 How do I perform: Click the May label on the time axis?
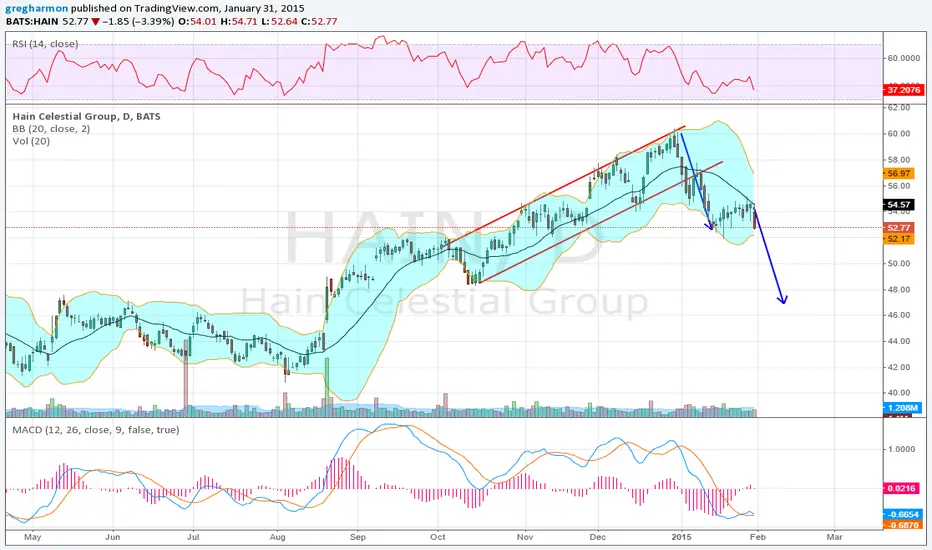click(33, 537)
